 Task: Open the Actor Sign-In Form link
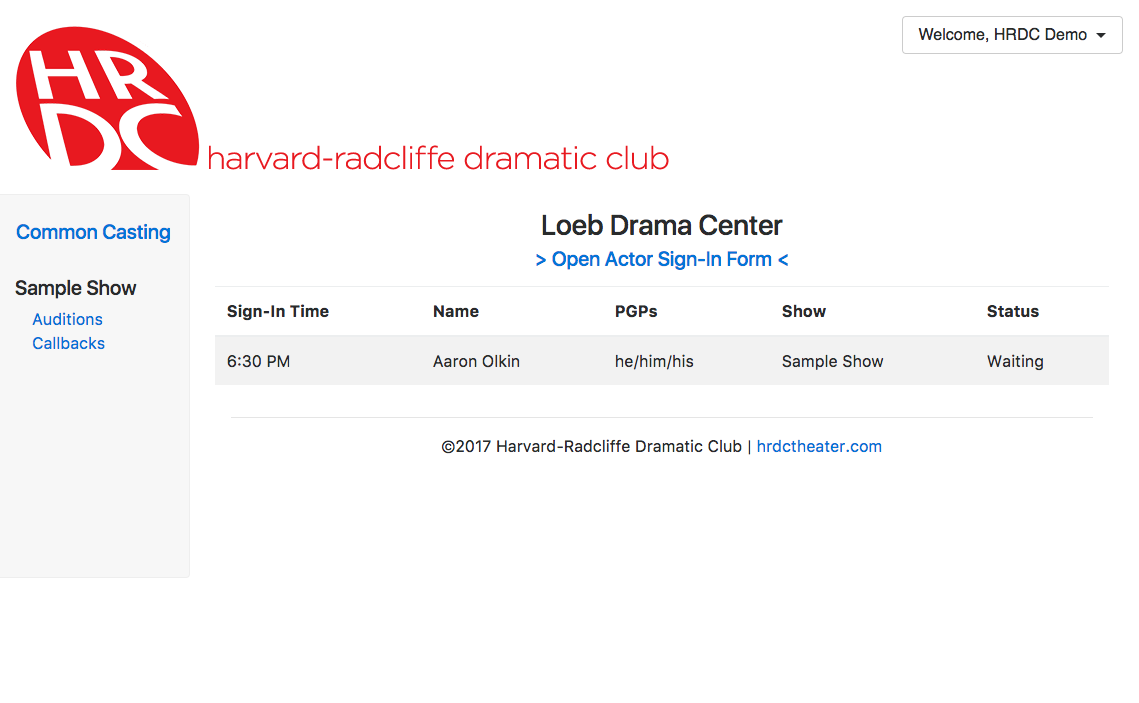click(662, 259)
